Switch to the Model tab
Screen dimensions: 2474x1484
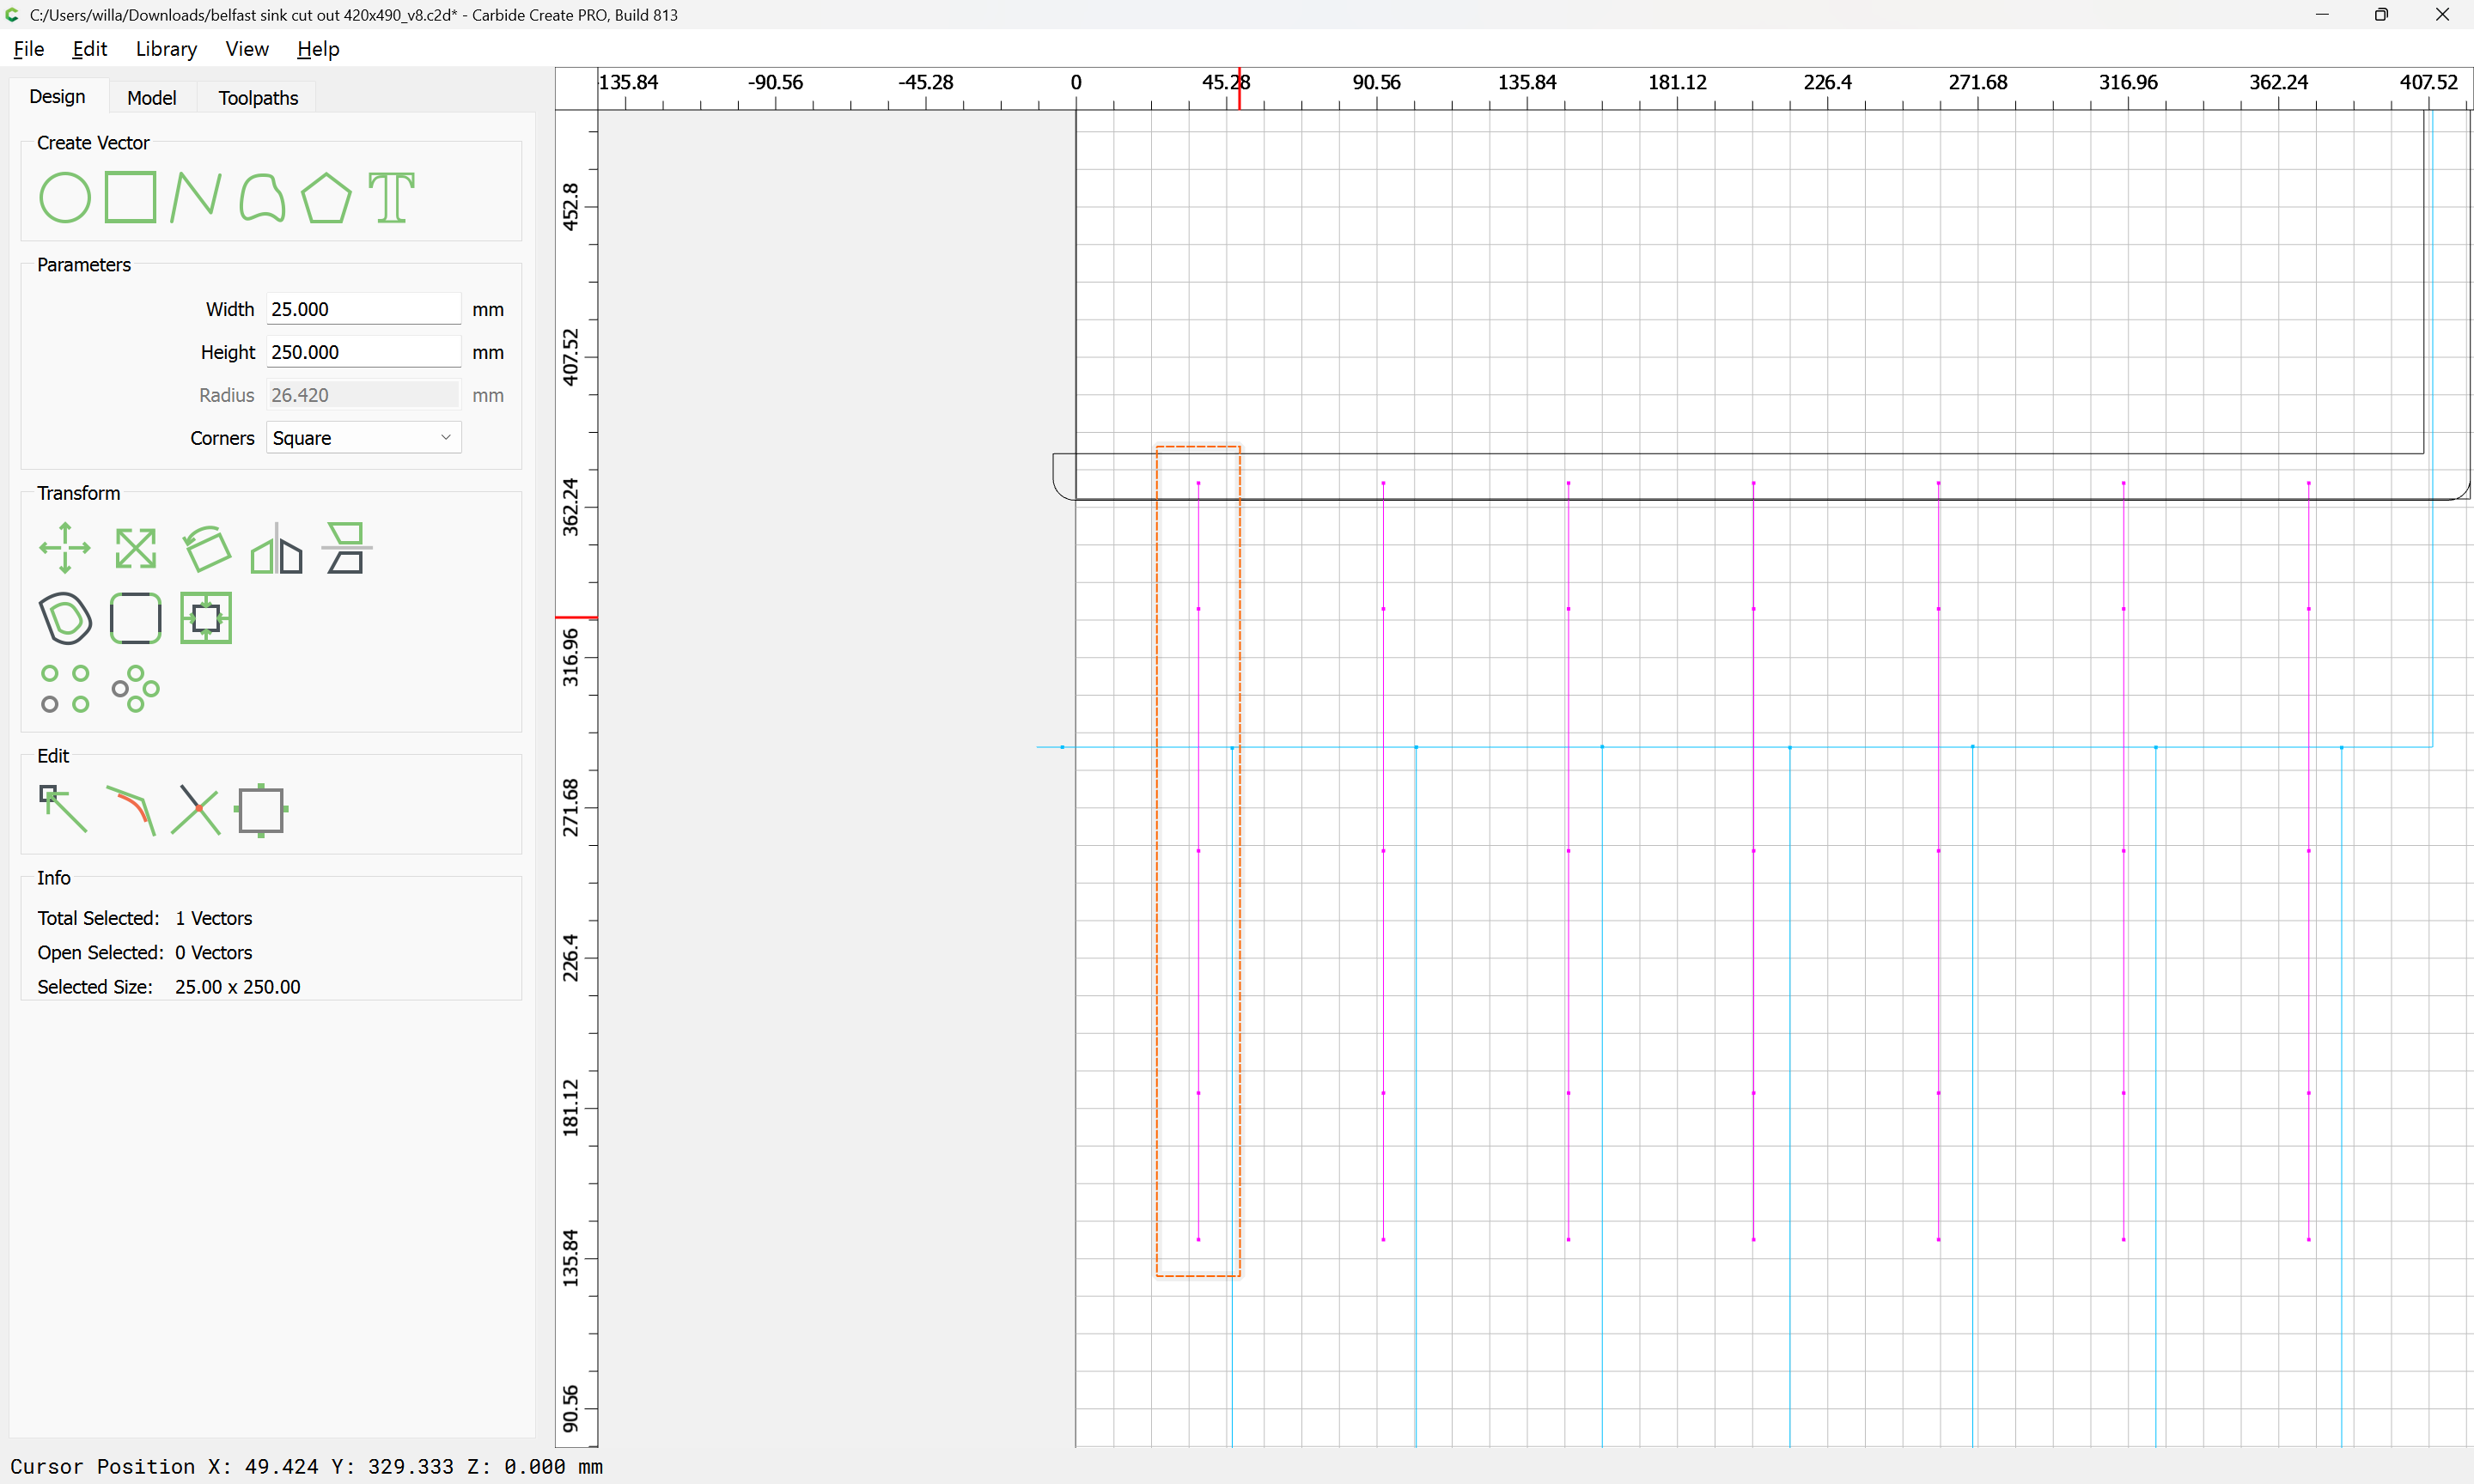pos(152,97)
